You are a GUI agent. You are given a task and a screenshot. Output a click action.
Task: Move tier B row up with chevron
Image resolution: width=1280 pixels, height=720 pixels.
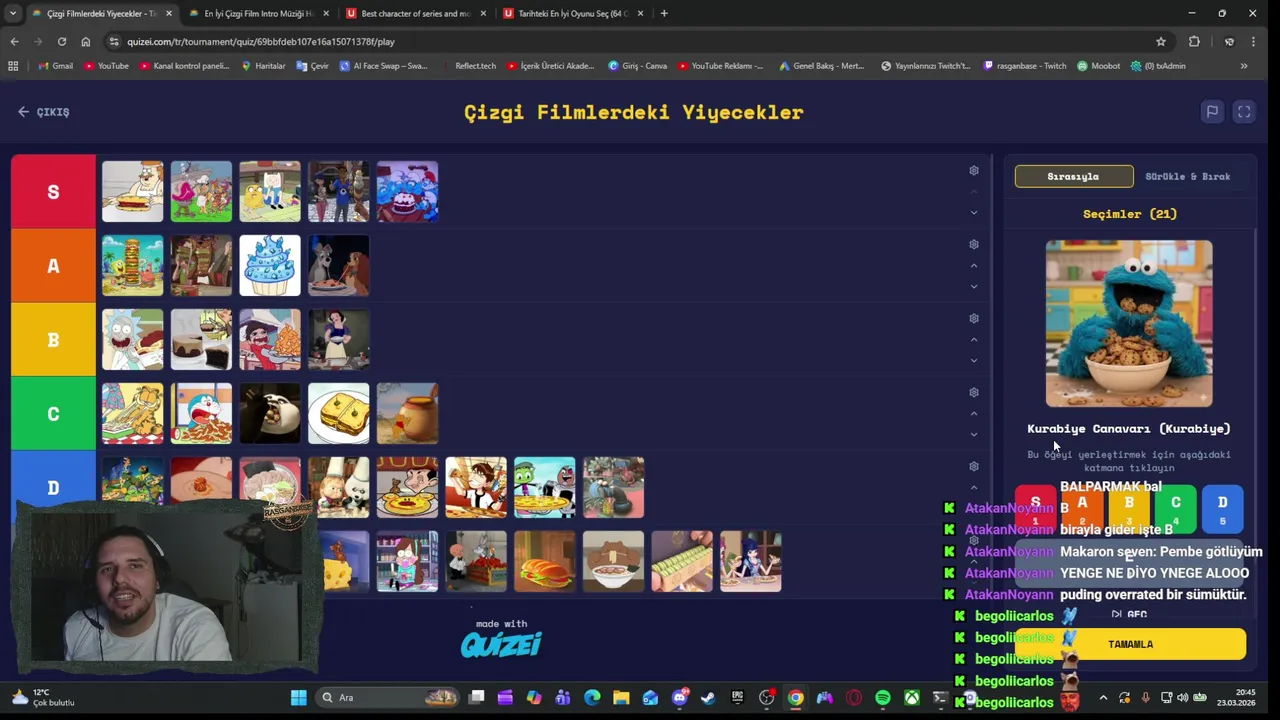(x=974, y=339)
